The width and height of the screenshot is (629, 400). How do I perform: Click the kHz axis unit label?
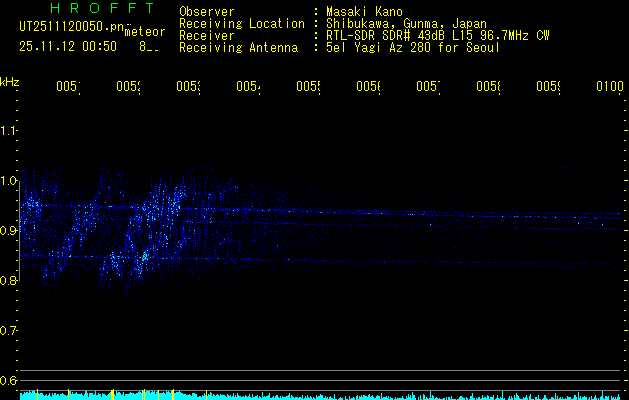(x=9, y=81)
